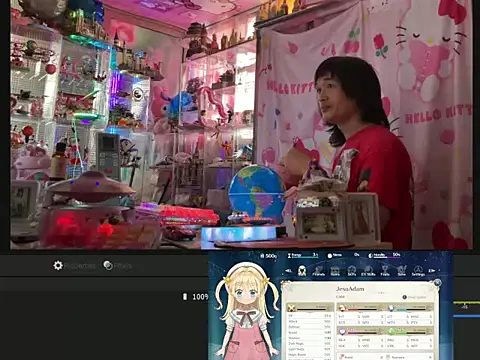Click the 500g gold counter icon

262,256
